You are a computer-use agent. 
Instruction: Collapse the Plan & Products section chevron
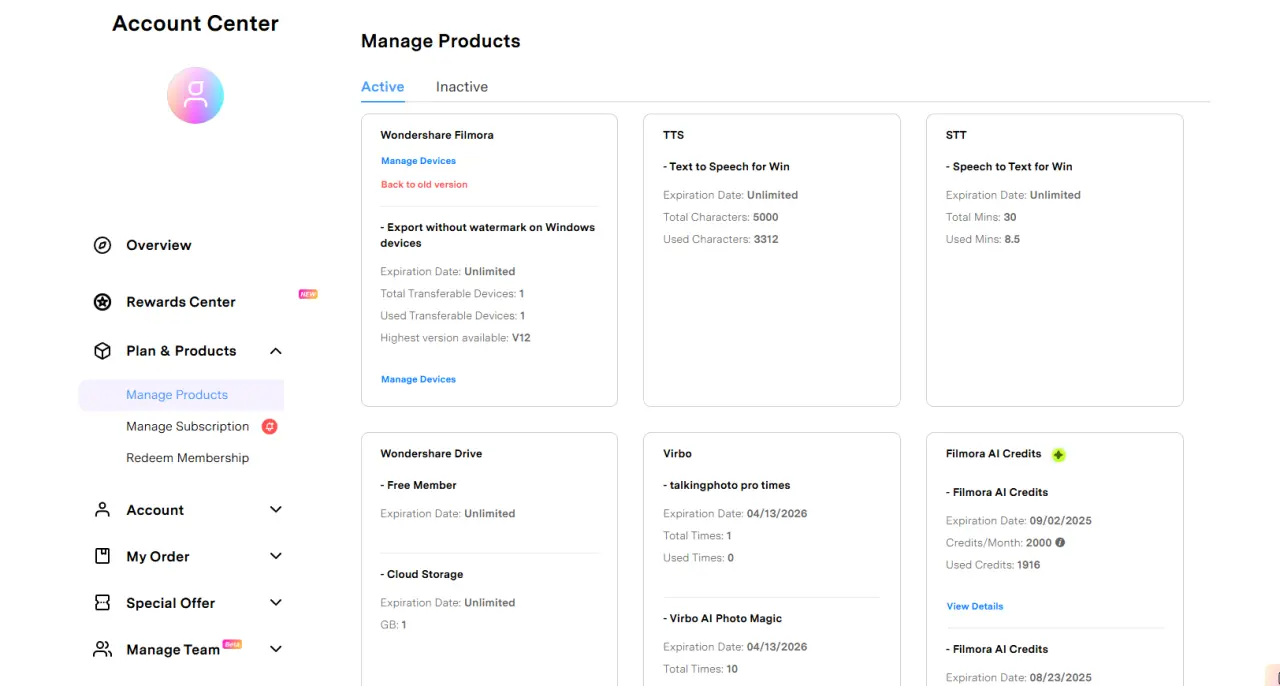(276, 351)
